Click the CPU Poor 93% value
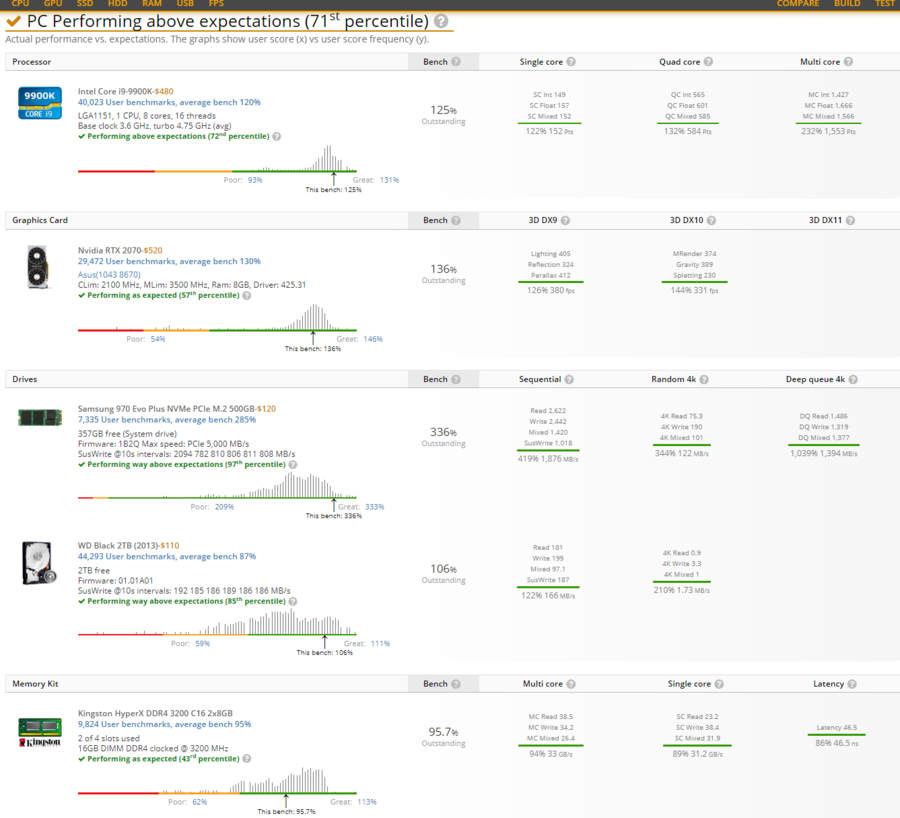The height and width of the screenshot is (818, 900). click(x=255, y=180)
